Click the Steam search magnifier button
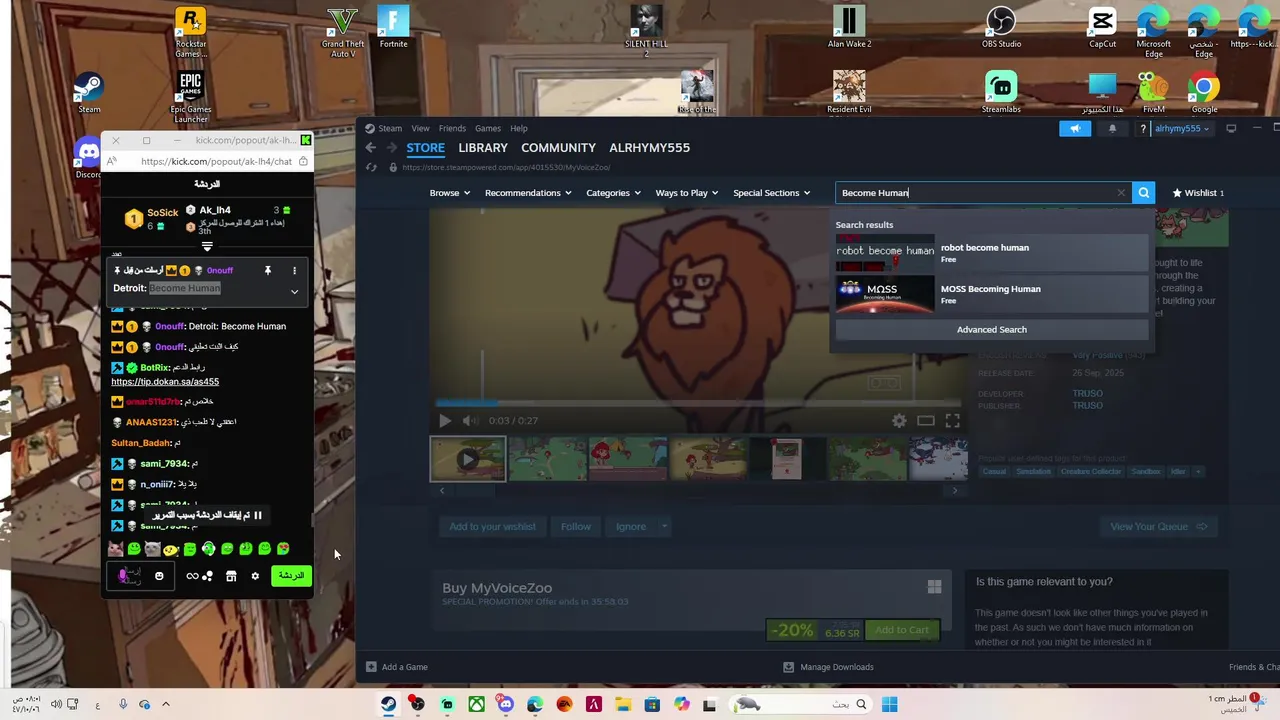This screenshot has width=1280, height=720. click(1143, 193)
